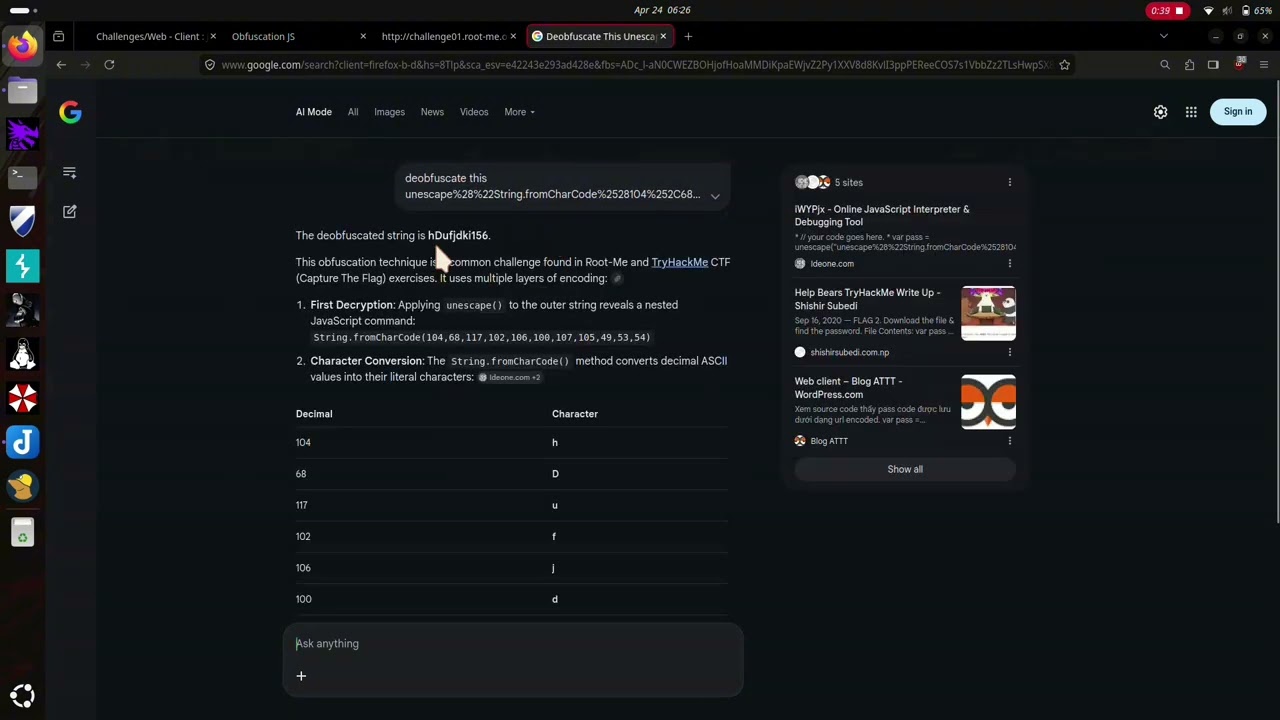
Task: Bookmark this page with star icon
Action: [1064, 65]
